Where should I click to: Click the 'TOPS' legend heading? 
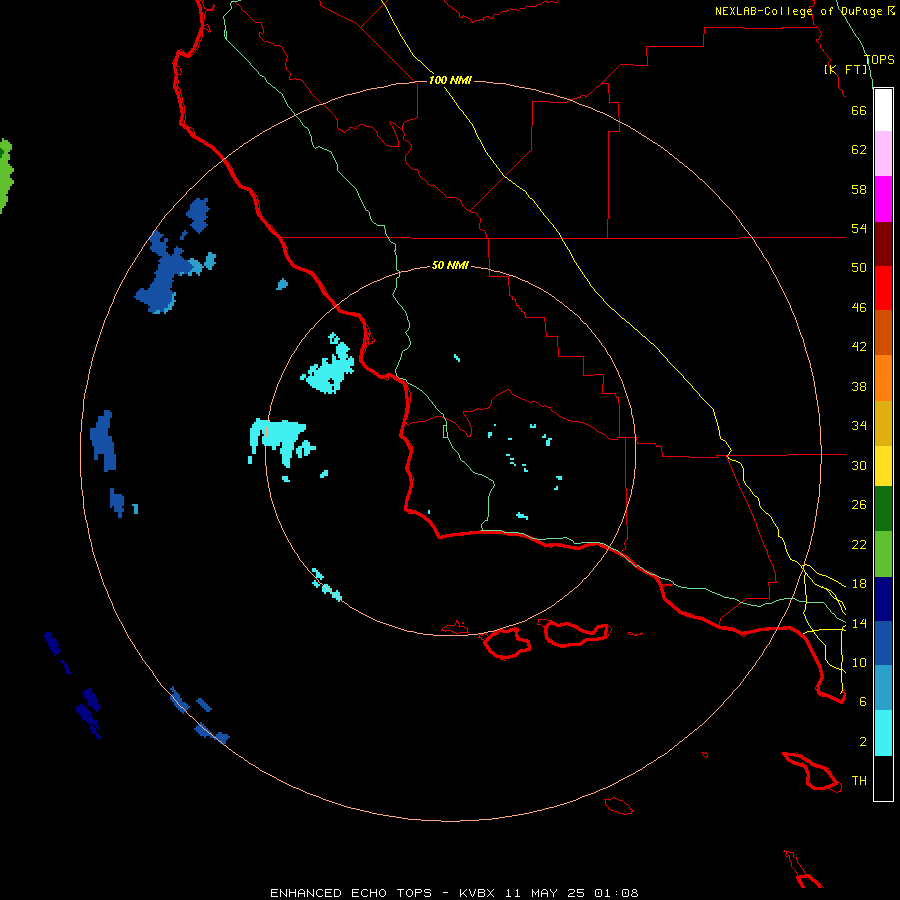pos(879,59)
